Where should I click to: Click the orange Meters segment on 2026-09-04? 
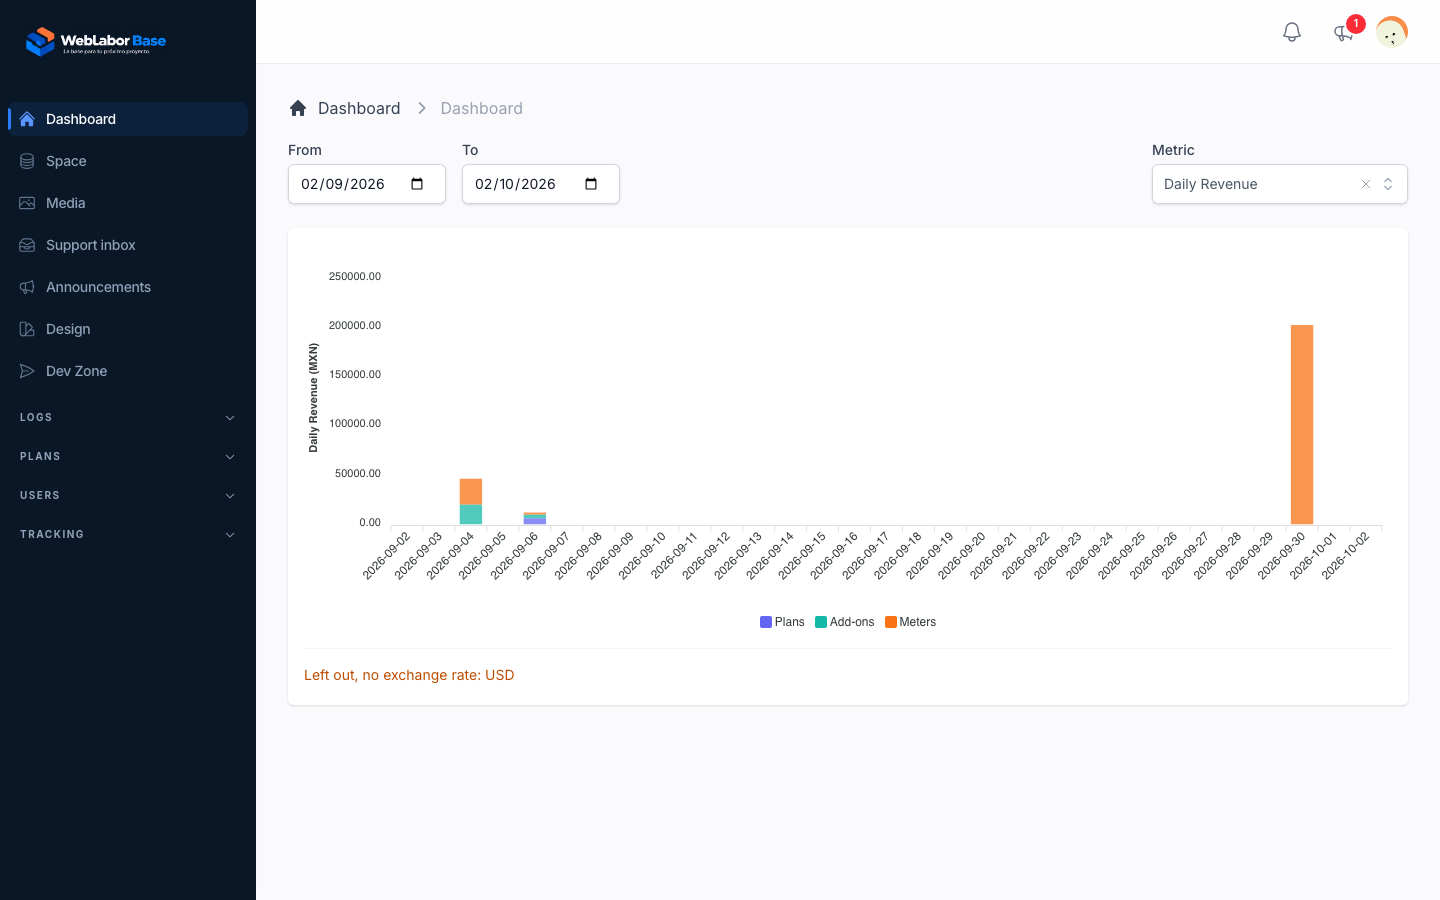(471, 492)
